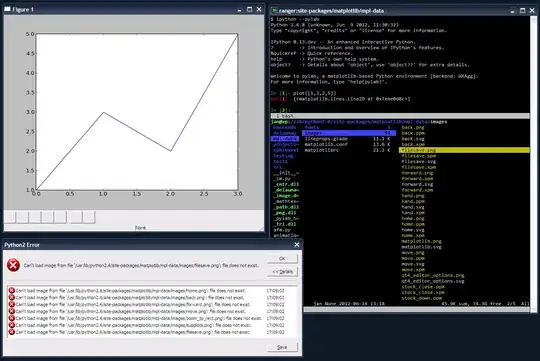This screenshot has width=540, height=361.
Task: Click Save button below the error list
Action: point(282,347)
